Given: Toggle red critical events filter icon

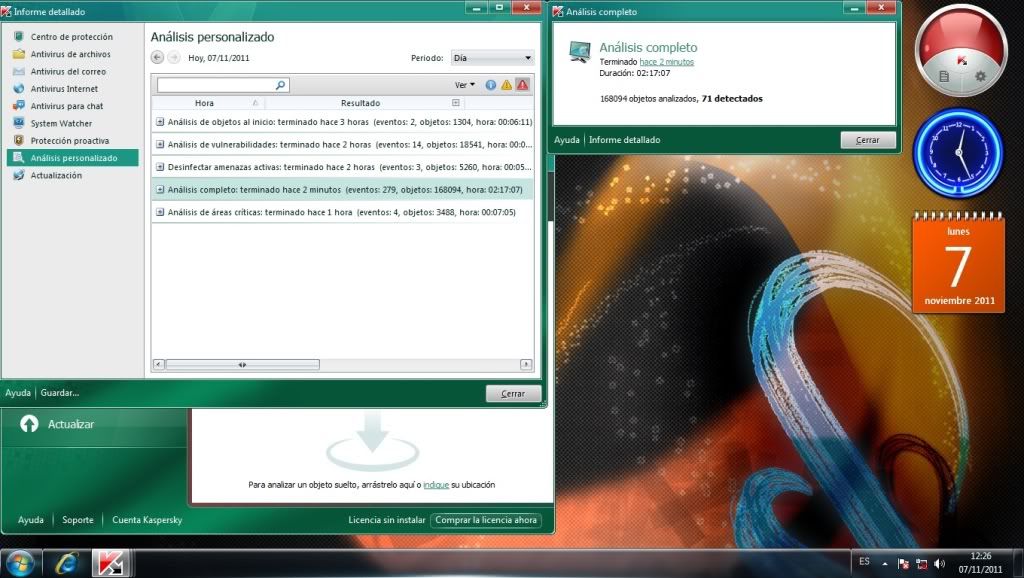Looking at the screenshot, I should pos(522,85).
